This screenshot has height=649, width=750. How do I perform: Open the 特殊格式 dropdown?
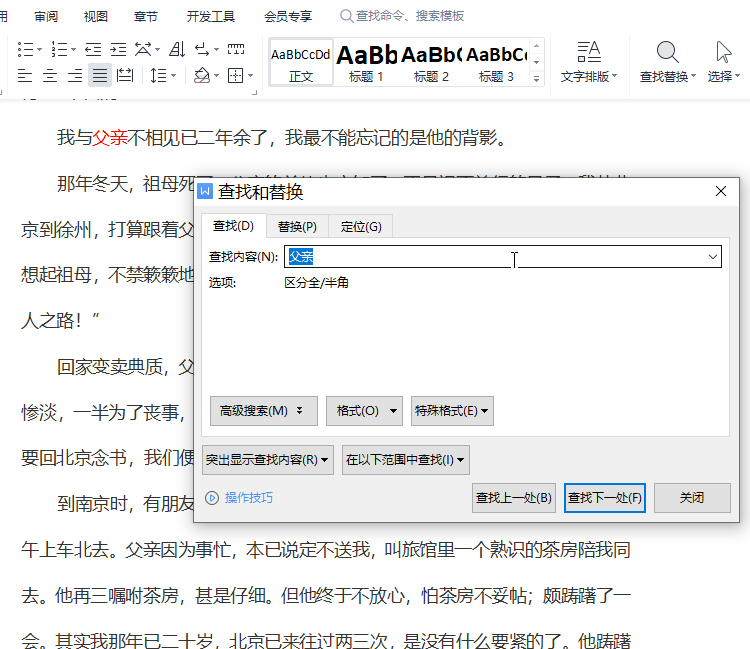click(453, 411)
